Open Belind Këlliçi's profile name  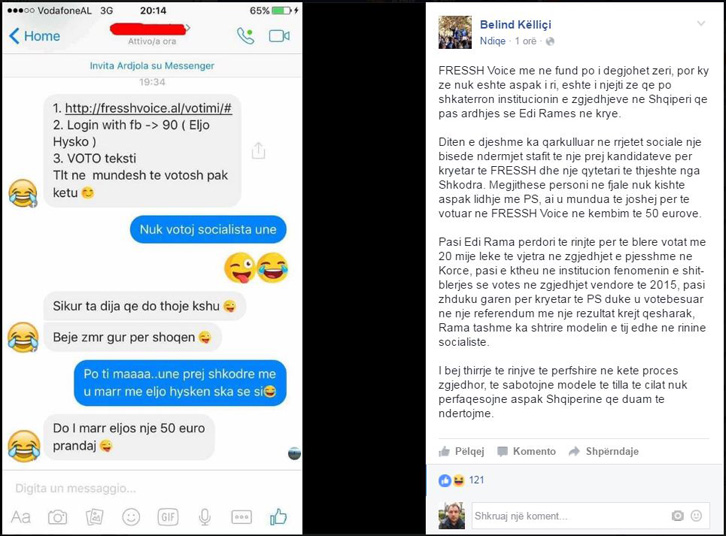coord(515,25)
